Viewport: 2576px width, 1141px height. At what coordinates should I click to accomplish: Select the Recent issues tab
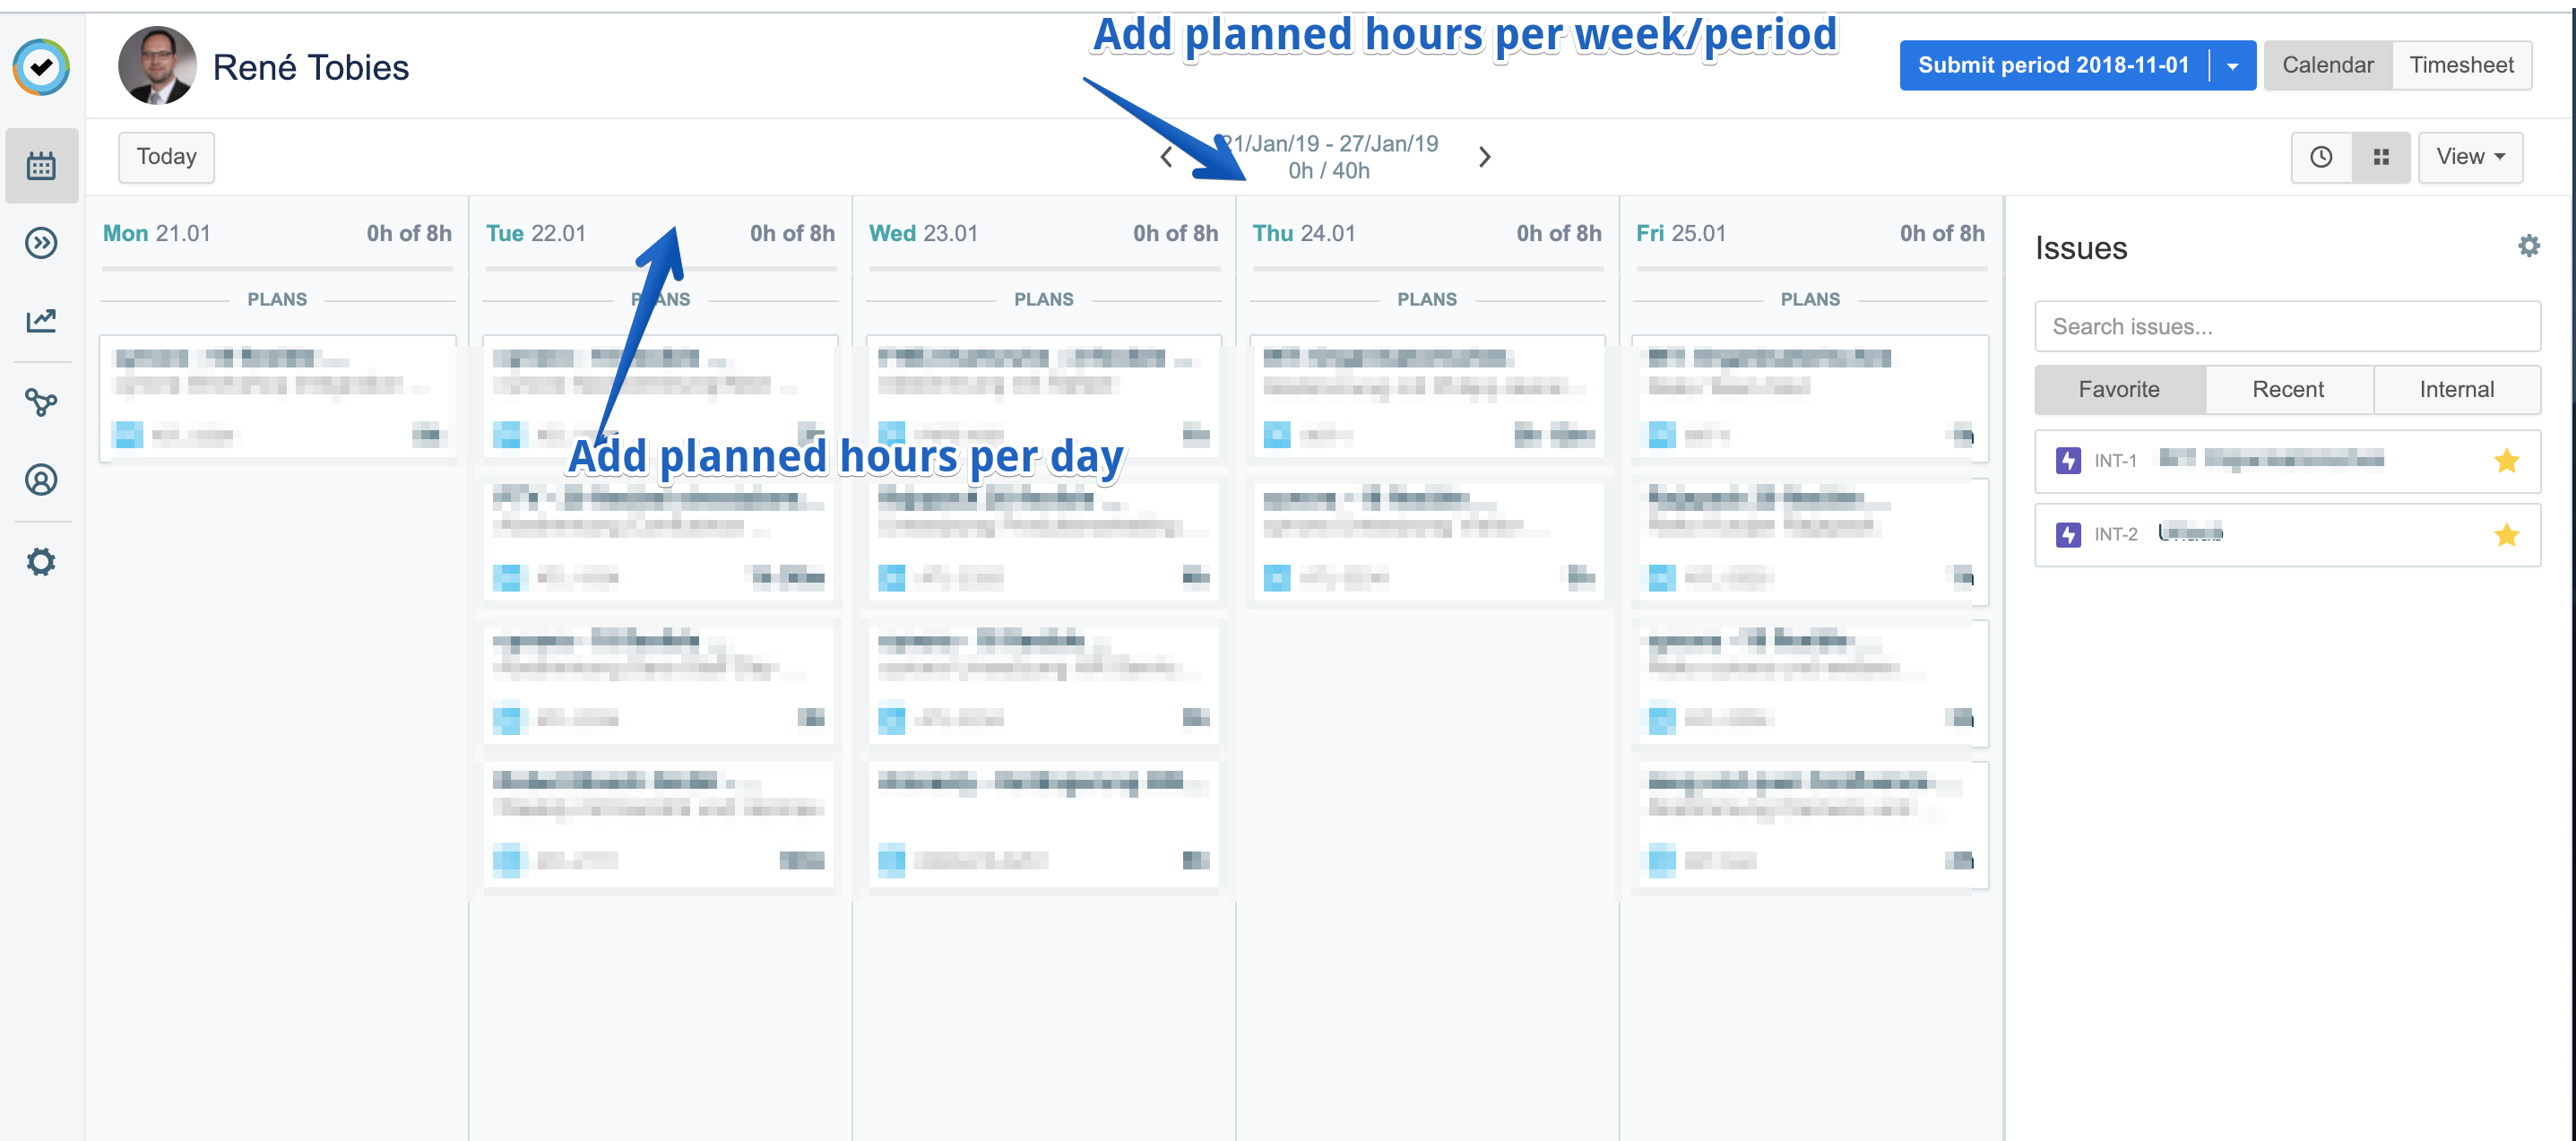[2287, 390]
